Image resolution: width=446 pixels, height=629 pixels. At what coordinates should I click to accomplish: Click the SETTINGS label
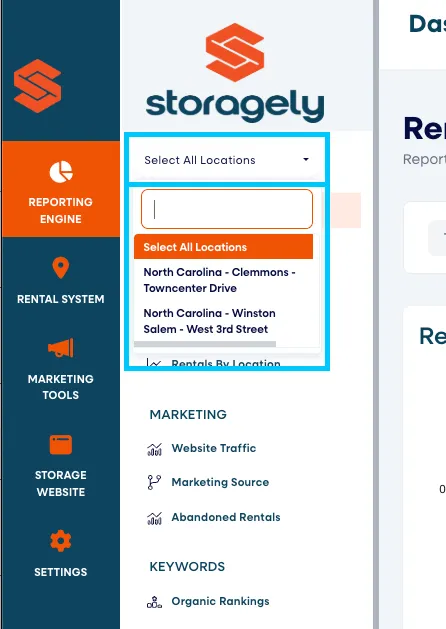(x=61, y=572)
